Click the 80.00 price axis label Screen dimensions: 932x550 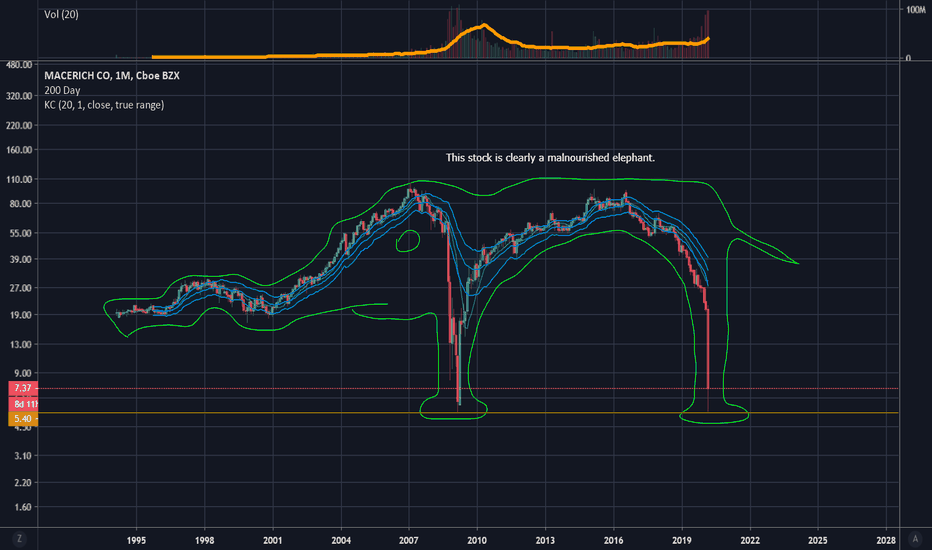click(x=20, y=203)
